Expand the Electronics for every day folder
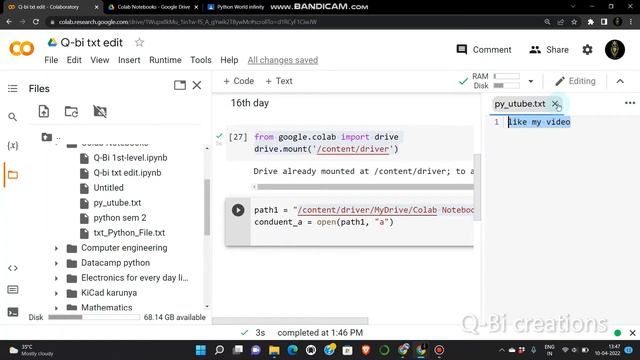 tap(56, 278)
